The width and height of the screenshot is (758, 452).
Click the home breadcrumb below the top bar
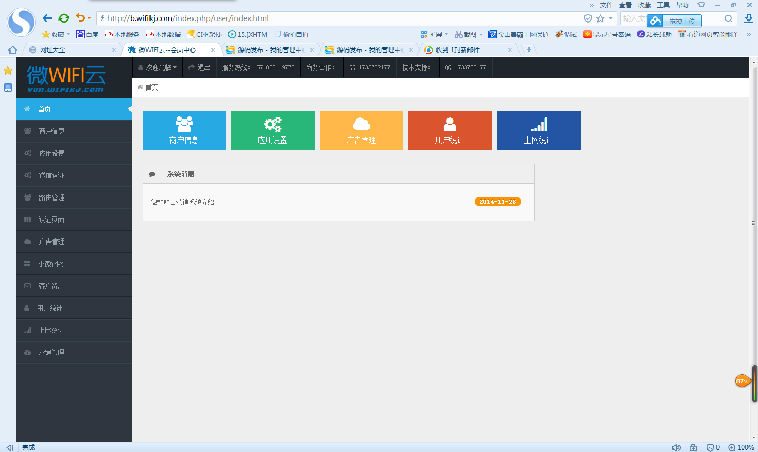click(148, 87)
